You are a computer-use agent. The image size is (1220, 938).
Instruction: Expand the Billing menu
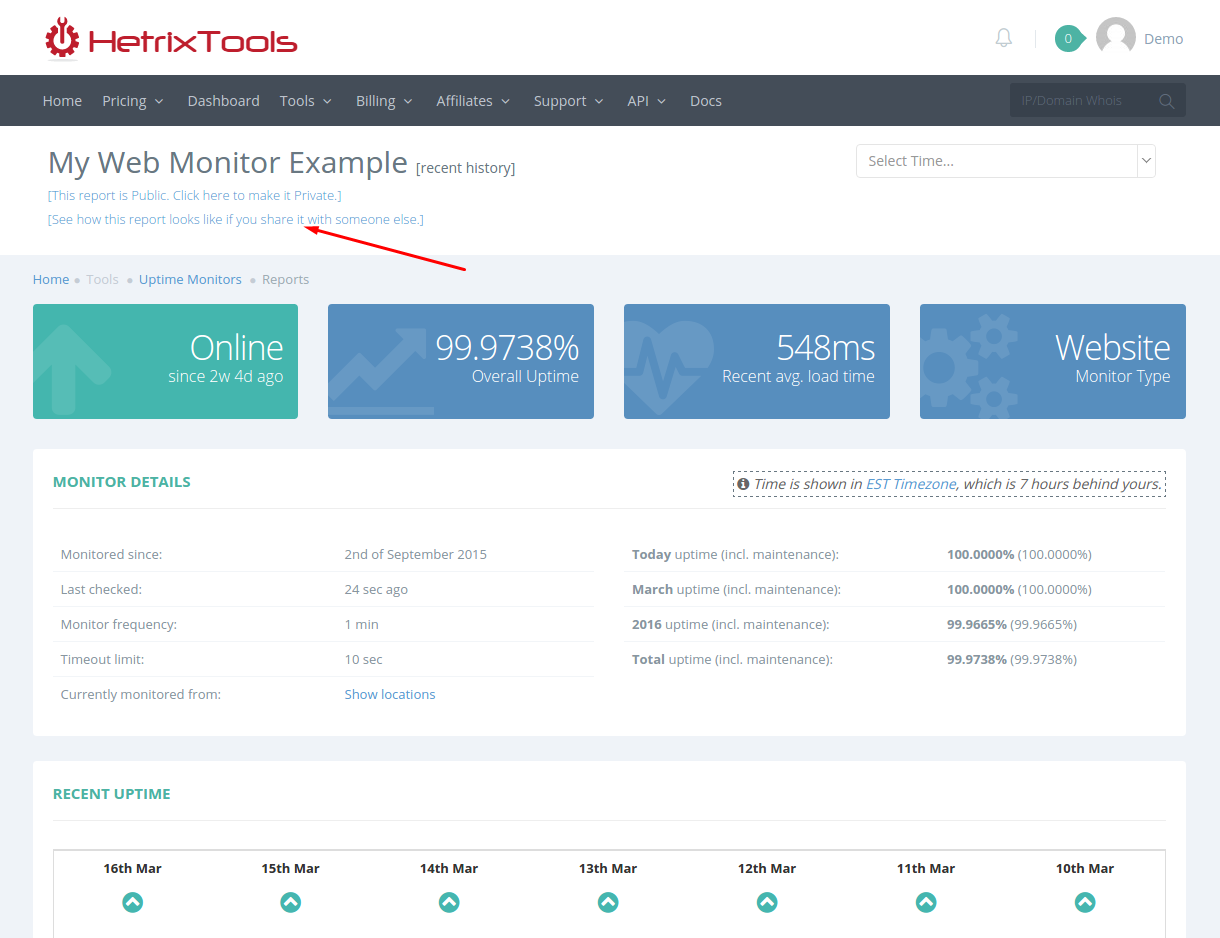click(384, 101)
